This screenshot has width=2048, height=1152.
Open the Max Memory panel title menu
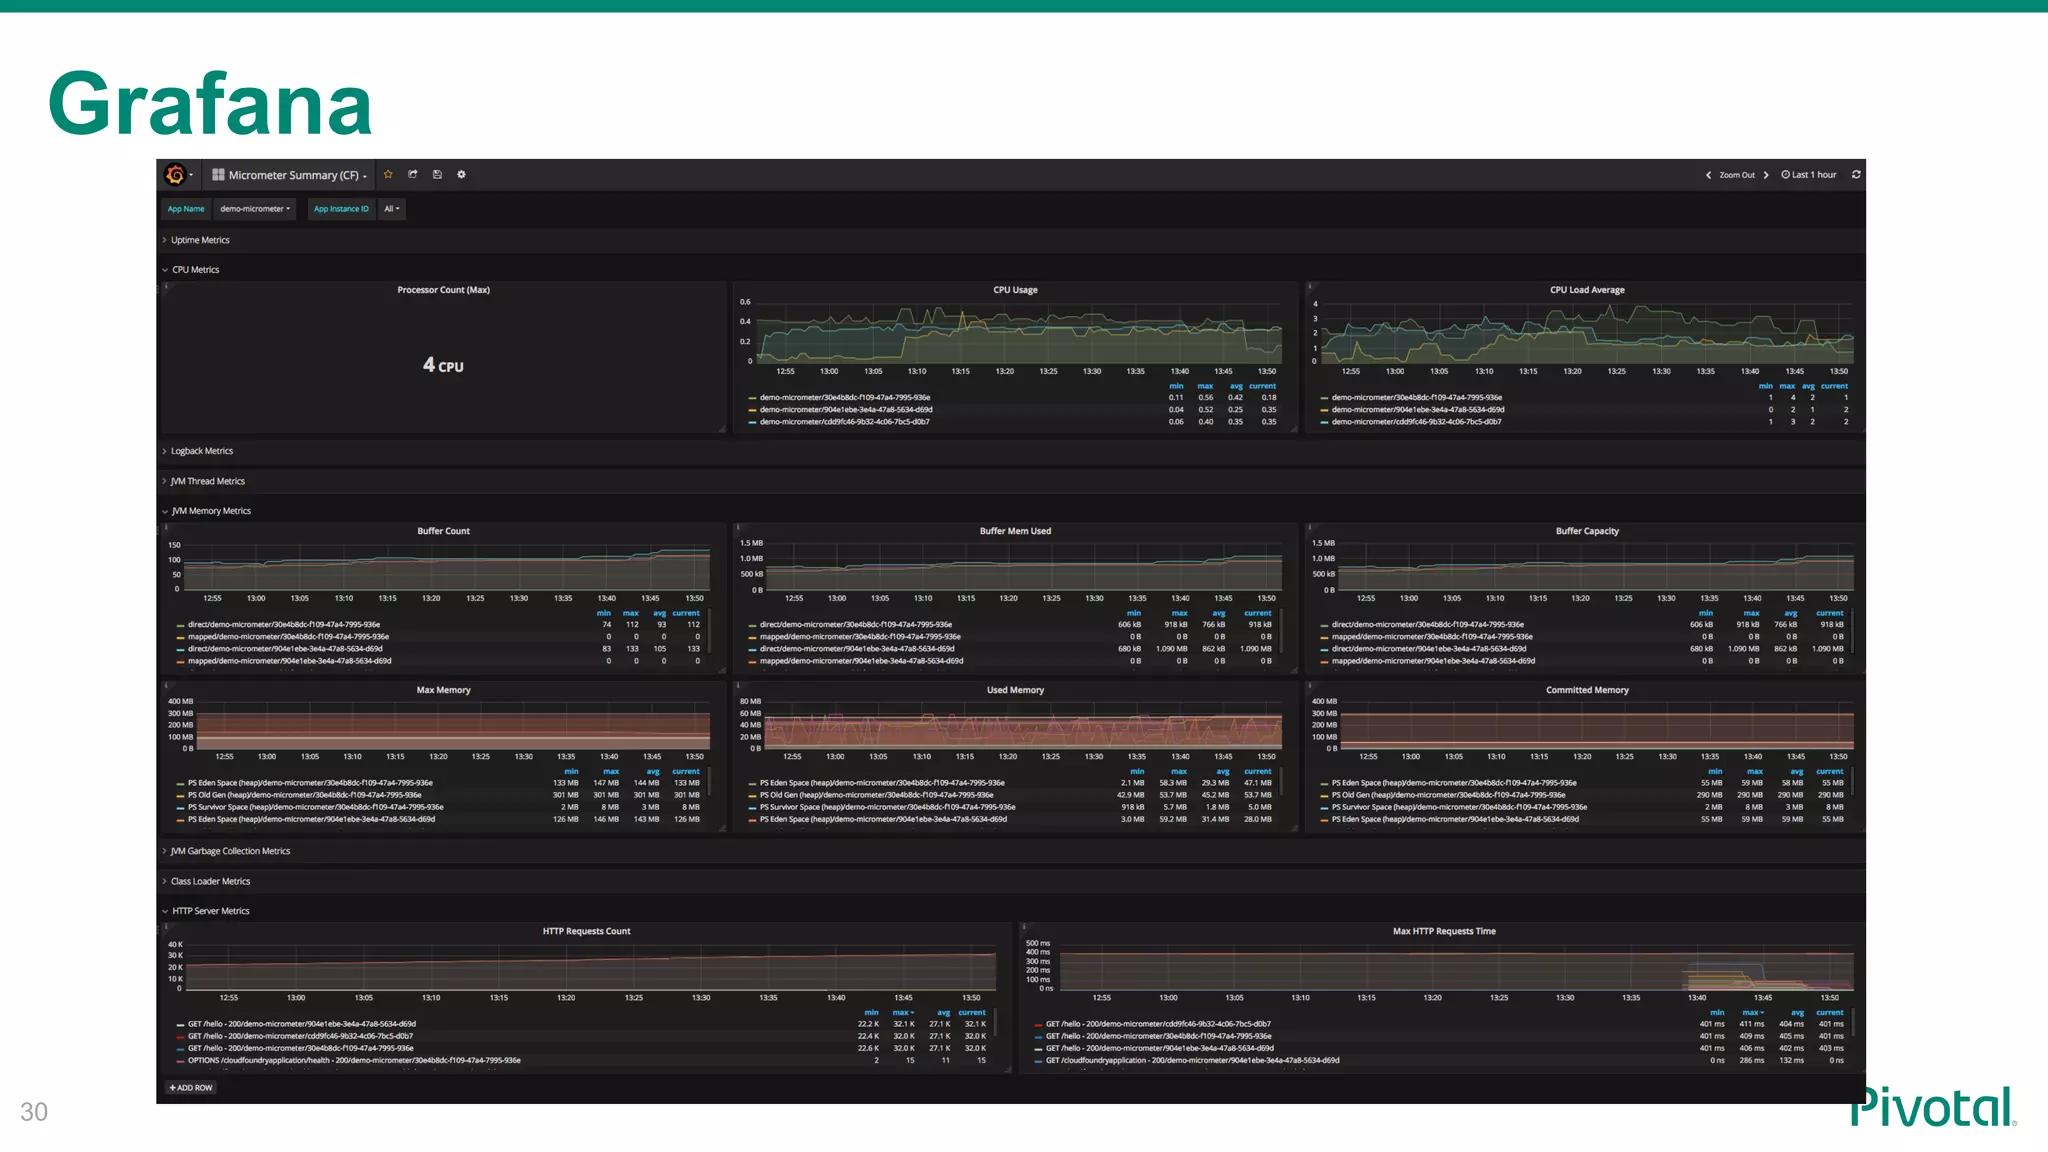(x=443, y=690)
